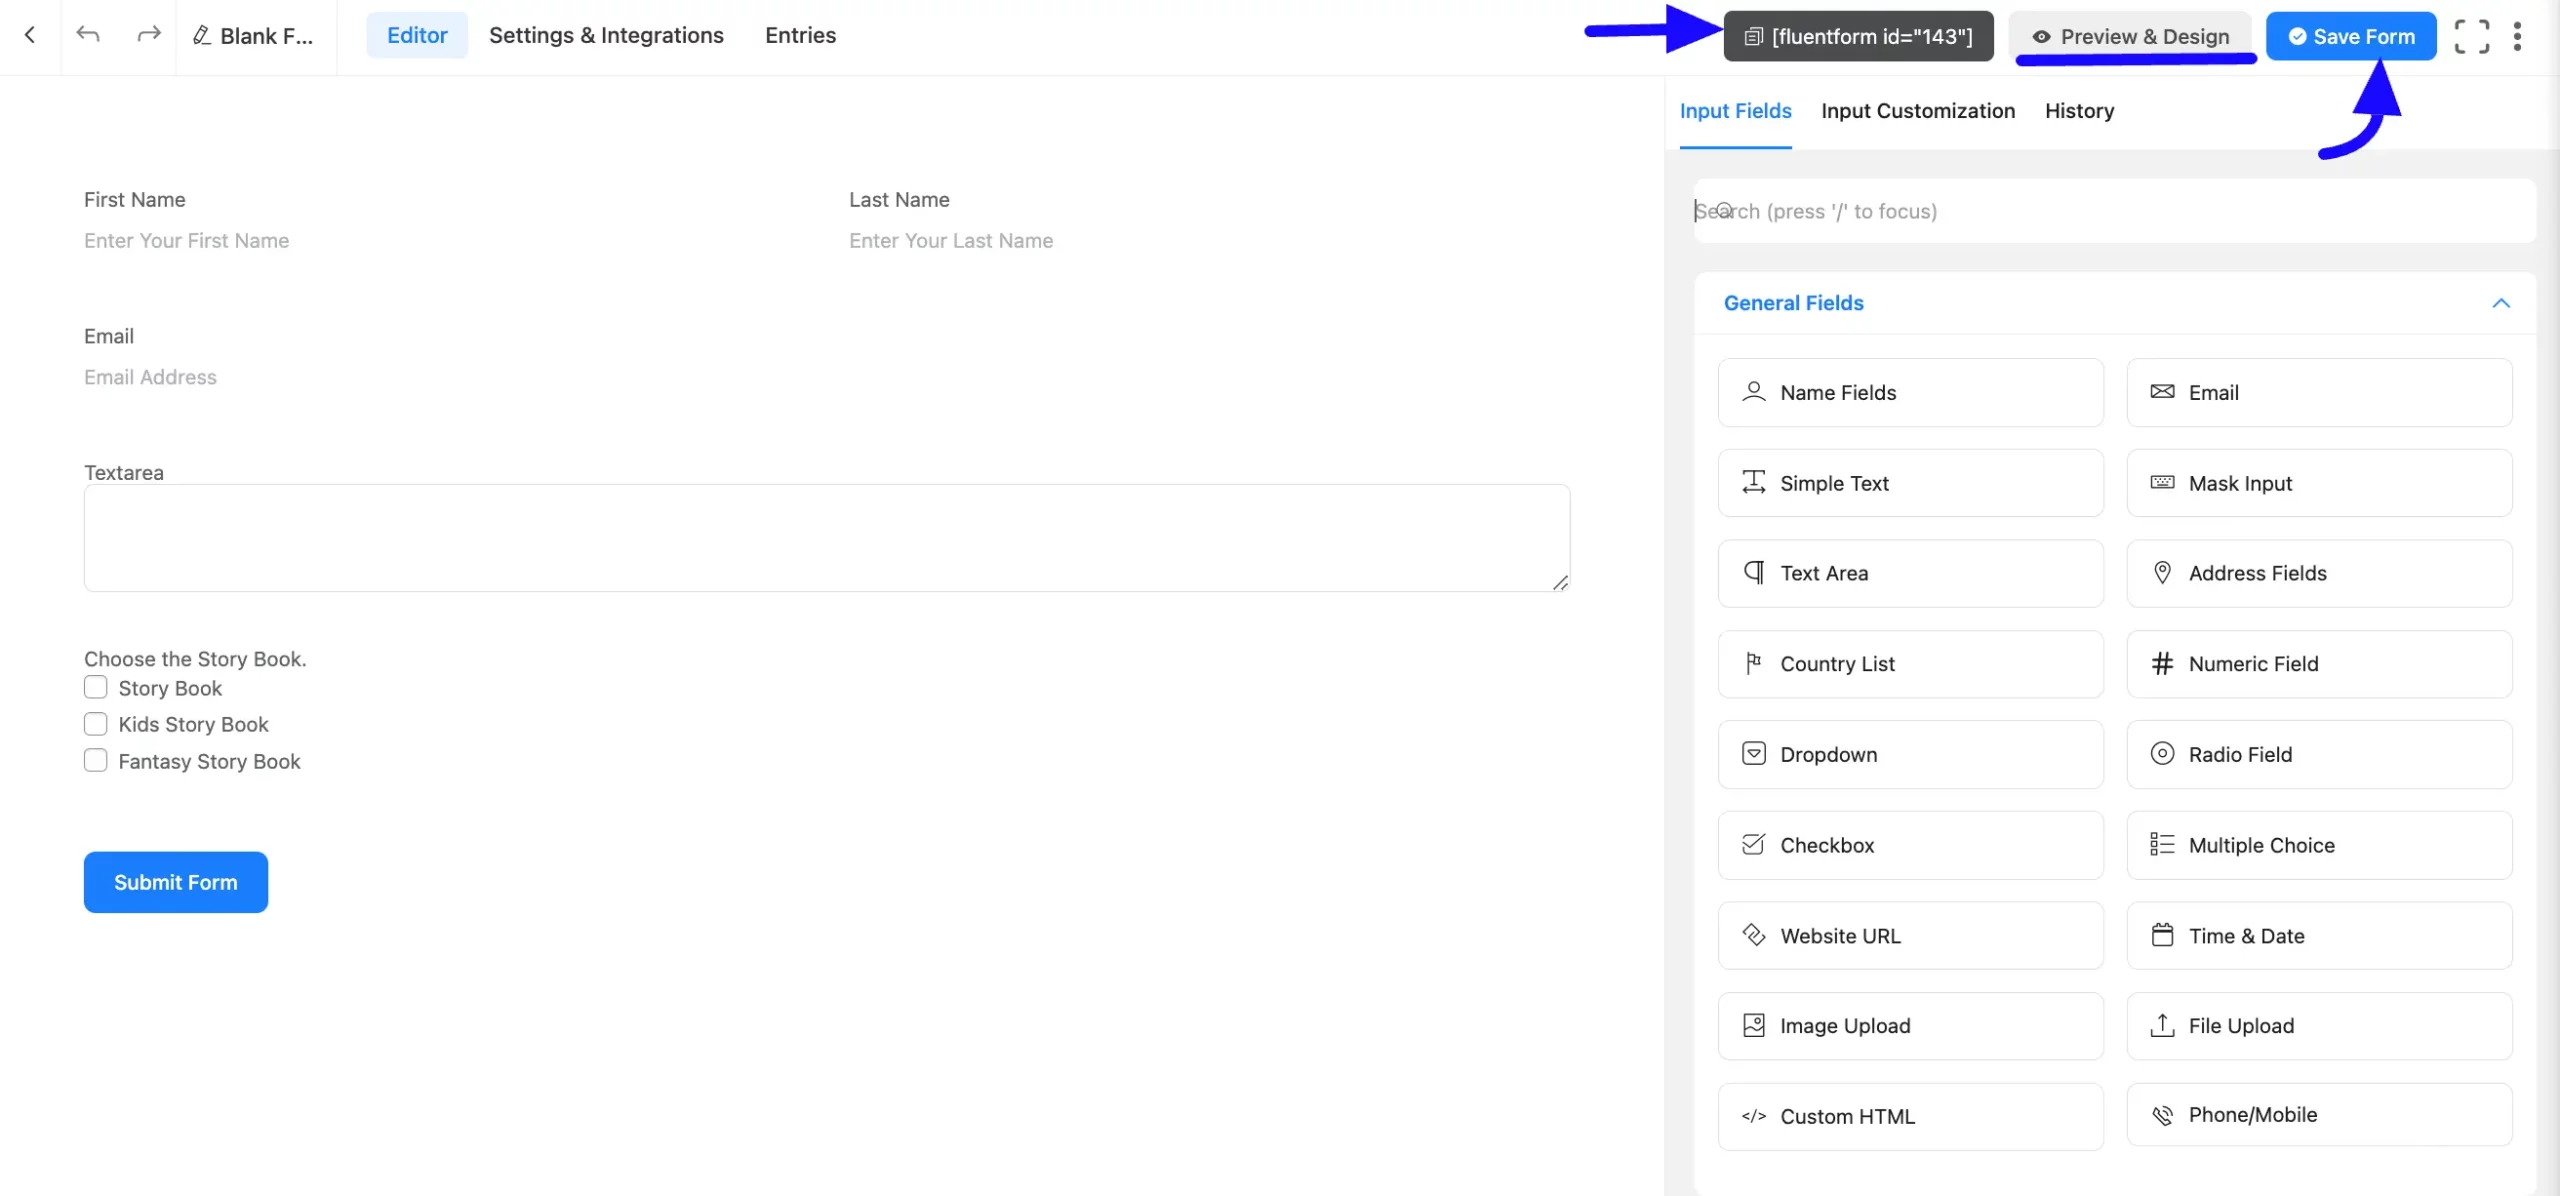The height and width of the screenshot is (1196, 2560).
Task: Collapse the General Fields section
Action: 2500,303
